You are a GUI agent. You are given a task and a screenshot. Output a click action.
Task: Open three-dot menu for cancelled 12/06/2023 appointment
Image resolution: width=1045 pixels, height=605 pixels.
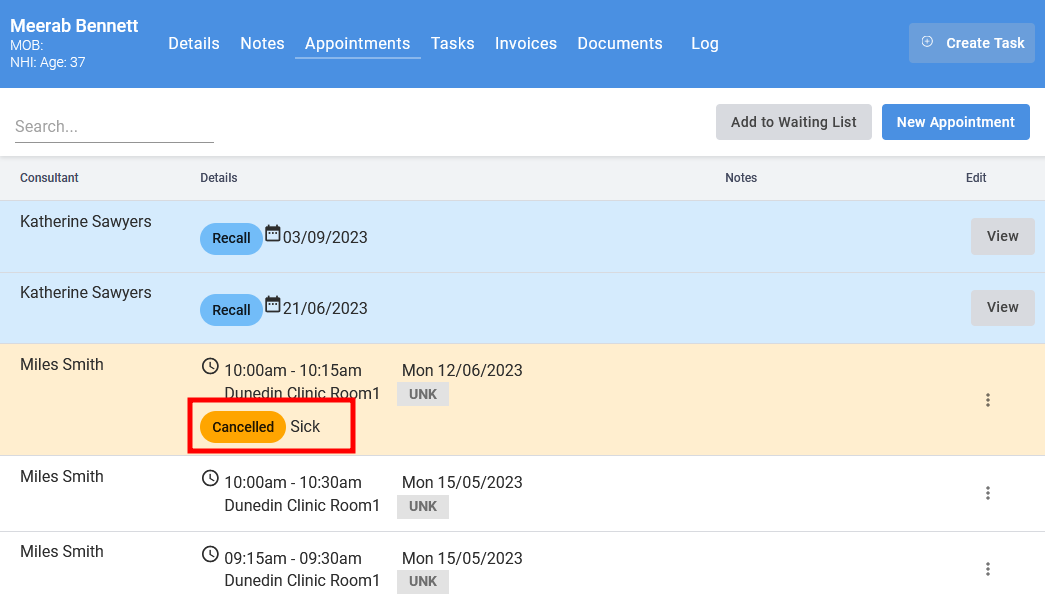[987, 400]
